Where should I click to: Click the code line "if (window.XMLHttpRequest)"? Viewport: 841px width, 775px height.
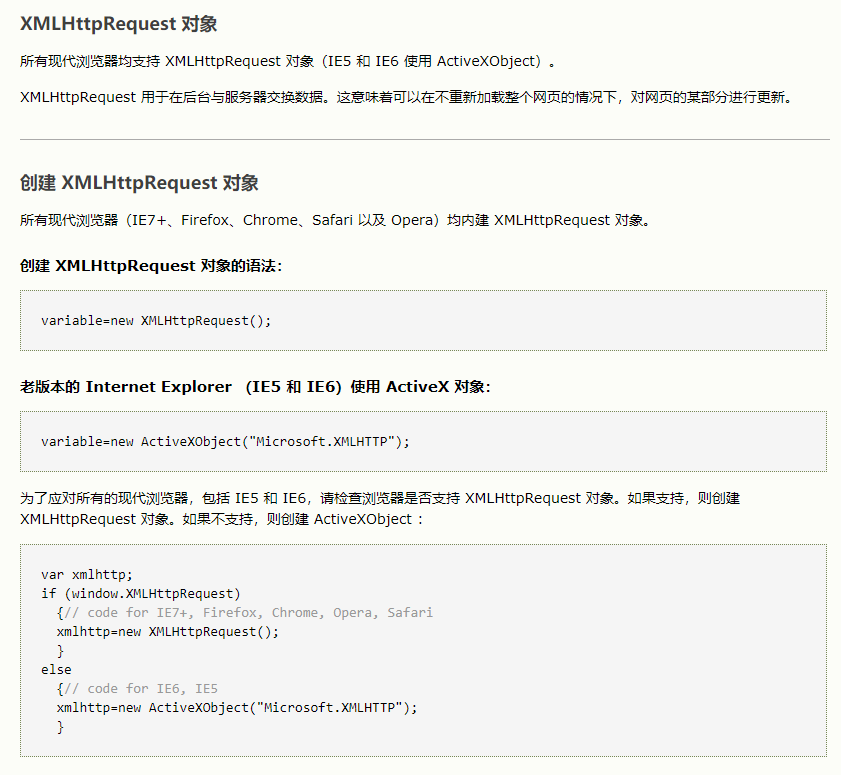141,594
